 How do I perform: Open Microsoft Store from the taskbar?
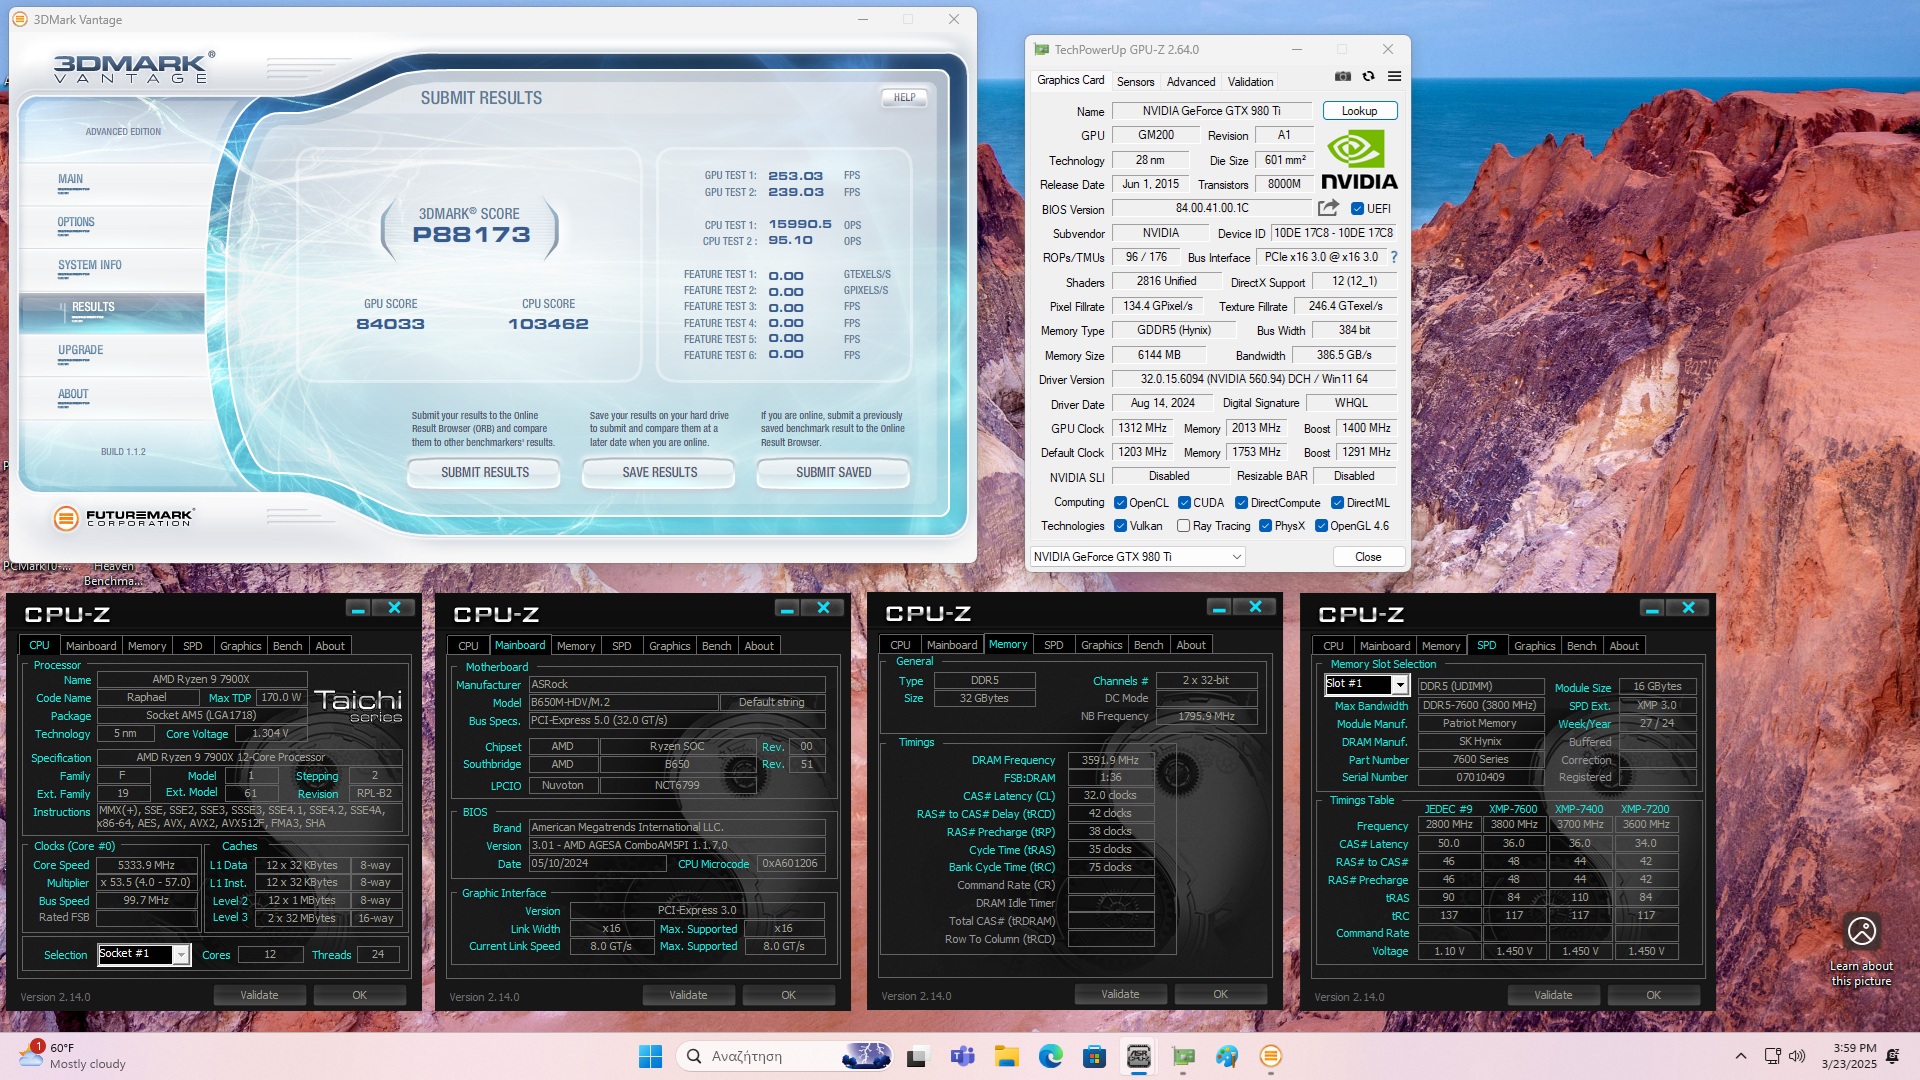1094,1056
